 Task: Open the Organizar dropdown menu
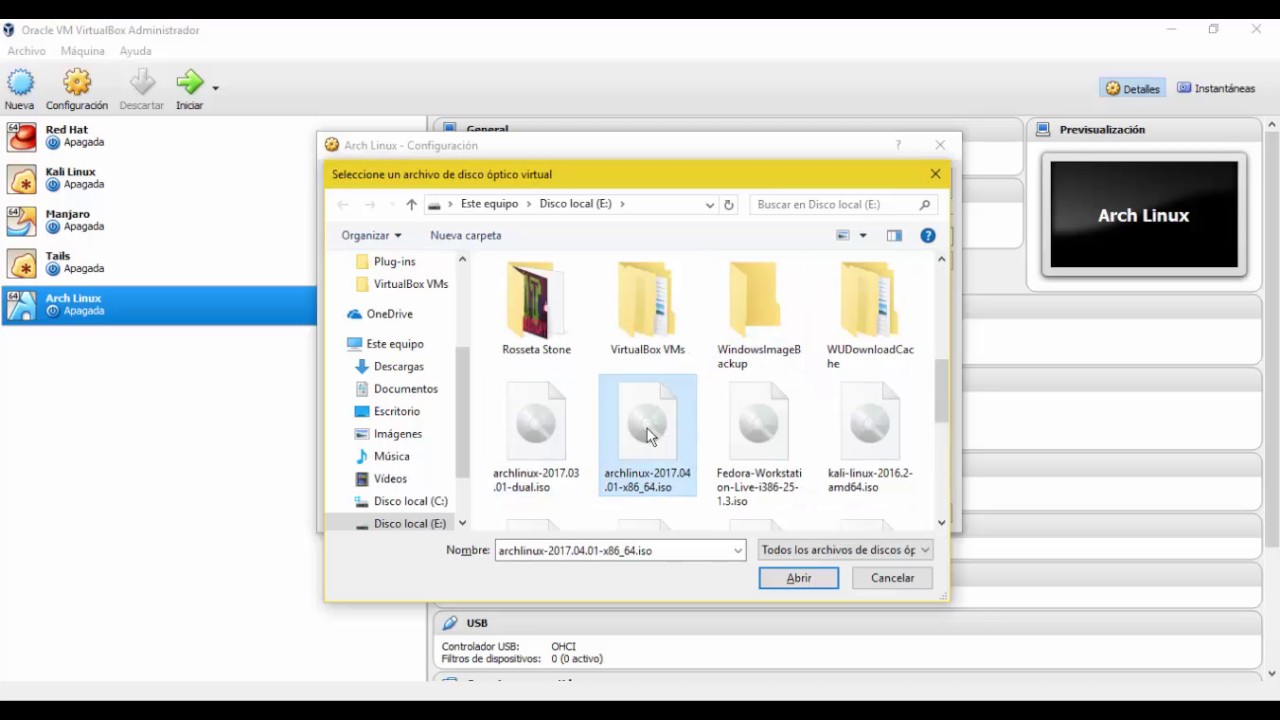pos(371,235)
